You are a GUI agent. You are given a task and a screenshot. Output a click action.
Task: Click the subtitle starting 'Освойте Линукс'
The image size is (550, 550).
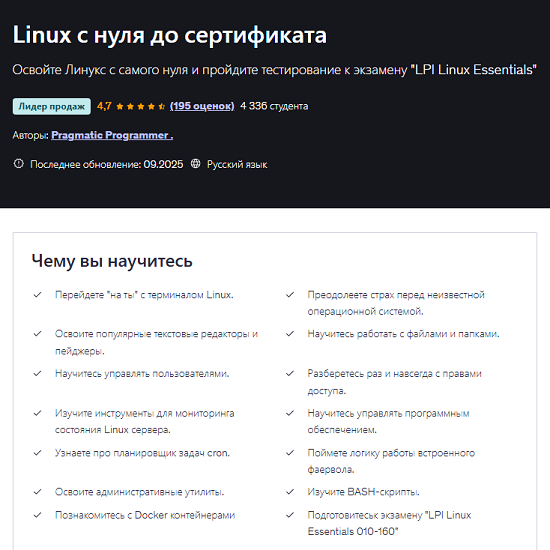click(x=274, y=69)
